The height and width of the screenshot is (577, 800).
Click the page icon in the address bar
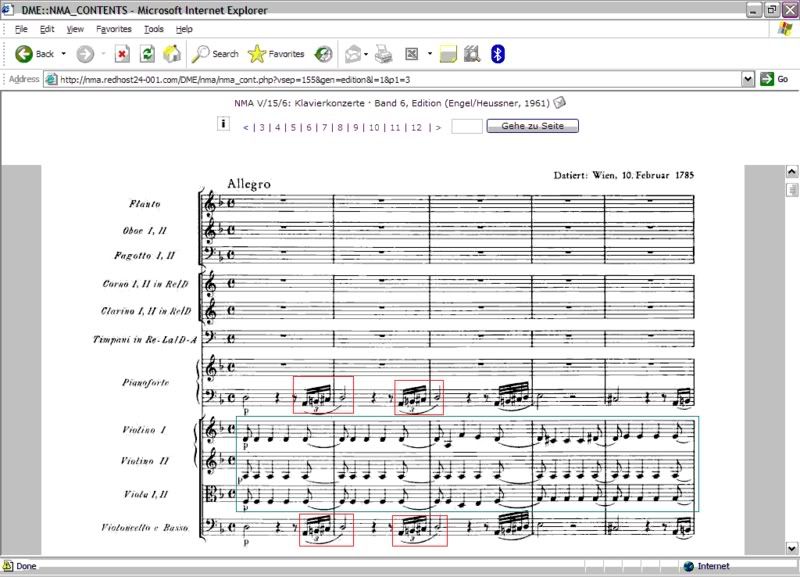51,80
